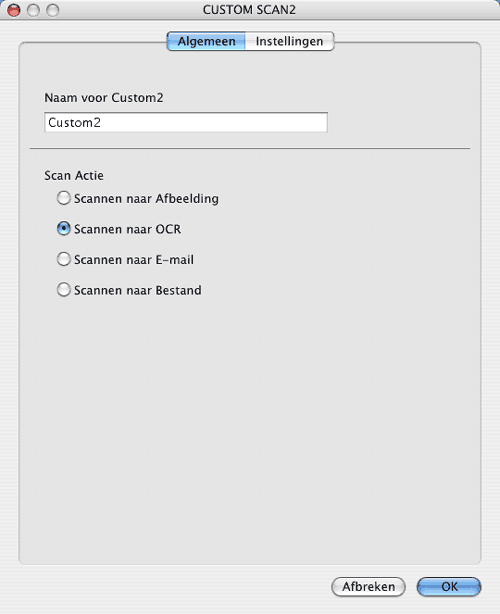Click the zoom window button in title bar
The width and height of the screenshot is (500, 614).
53,10
